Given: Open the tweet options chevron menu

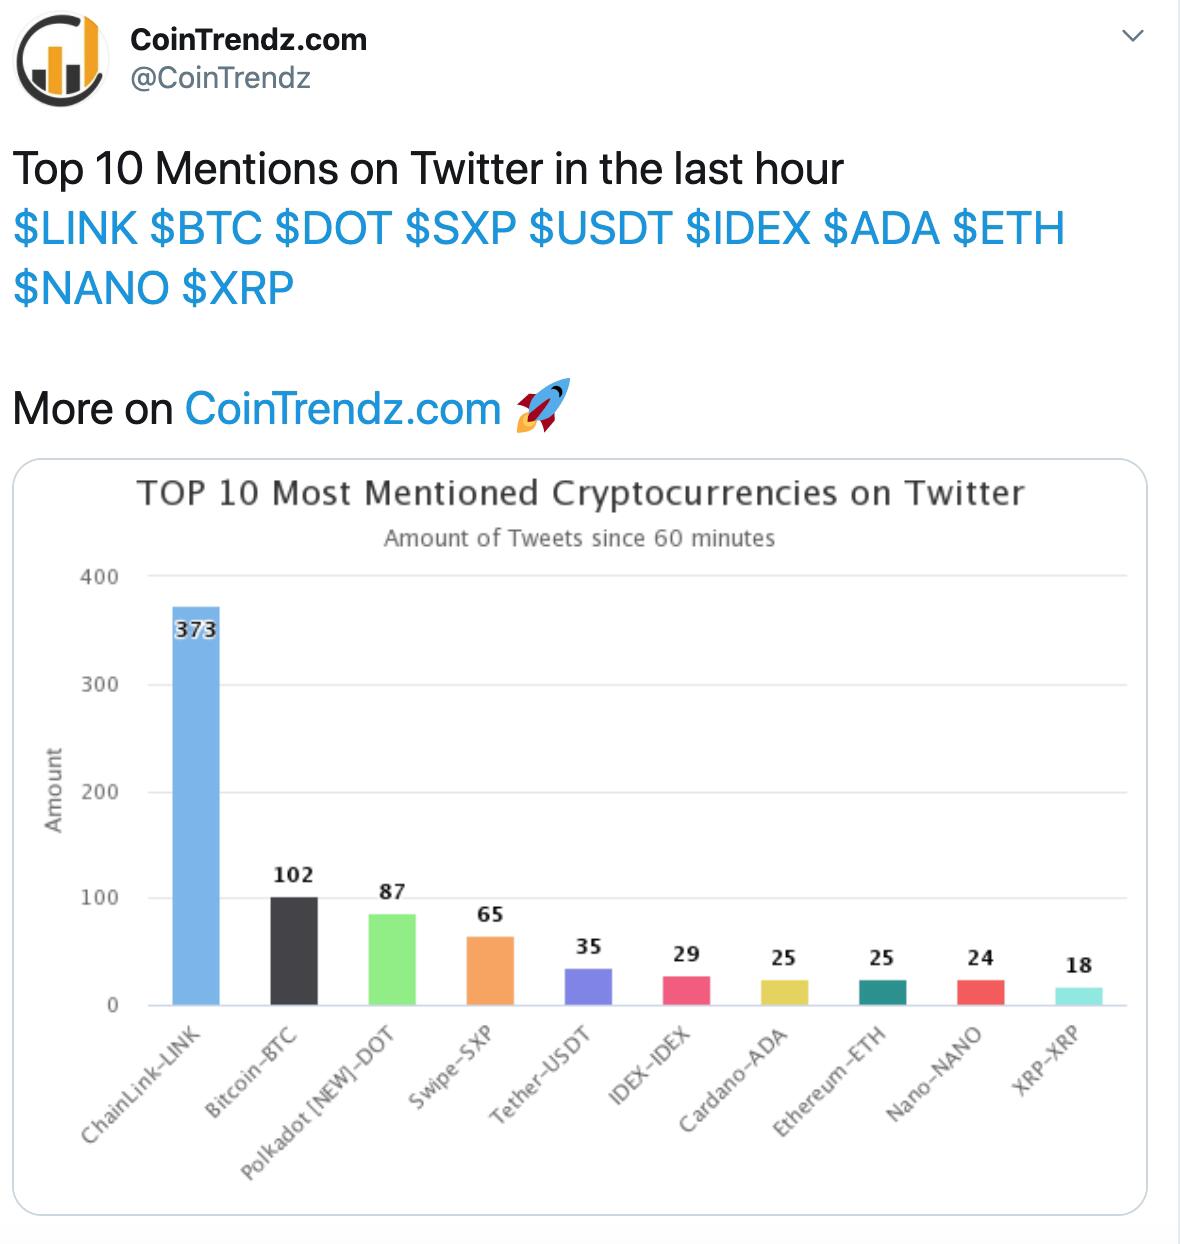Looking at the screenshot, I should (1132, 37).
